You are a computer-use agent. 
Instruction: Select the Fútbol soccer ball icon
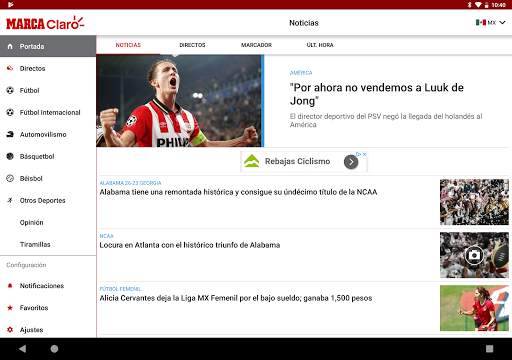pos(10,90)
